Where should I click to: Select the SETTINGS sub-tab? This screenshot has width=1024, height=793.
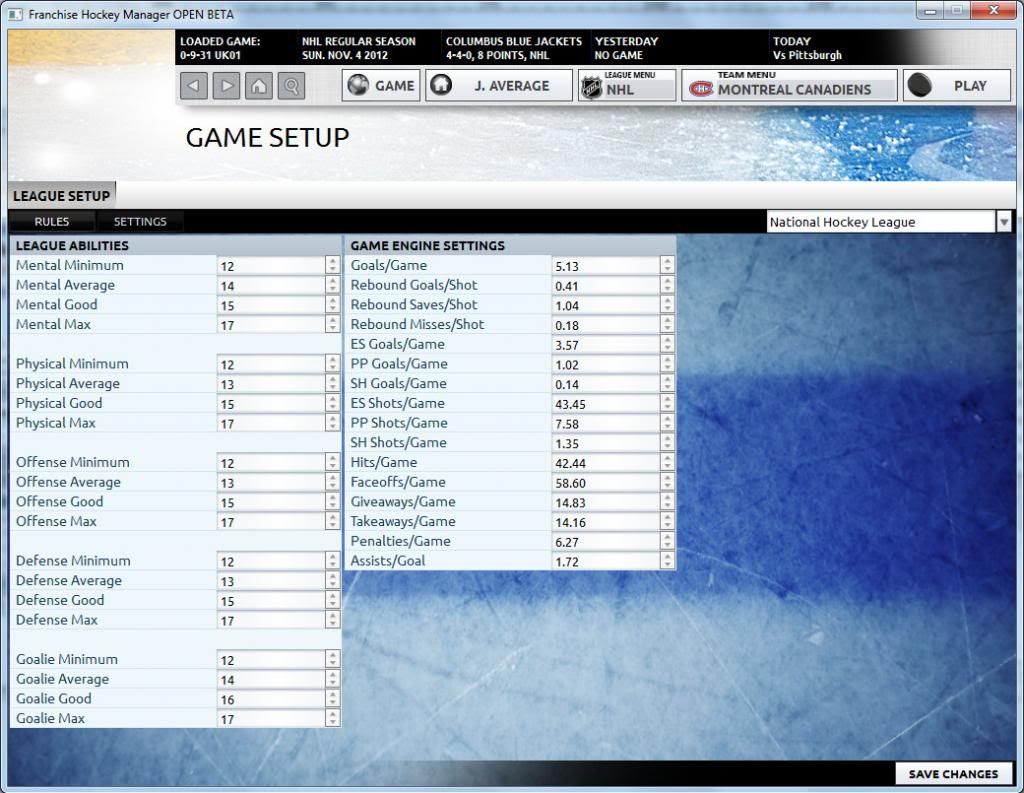click(x=140, y=221)
